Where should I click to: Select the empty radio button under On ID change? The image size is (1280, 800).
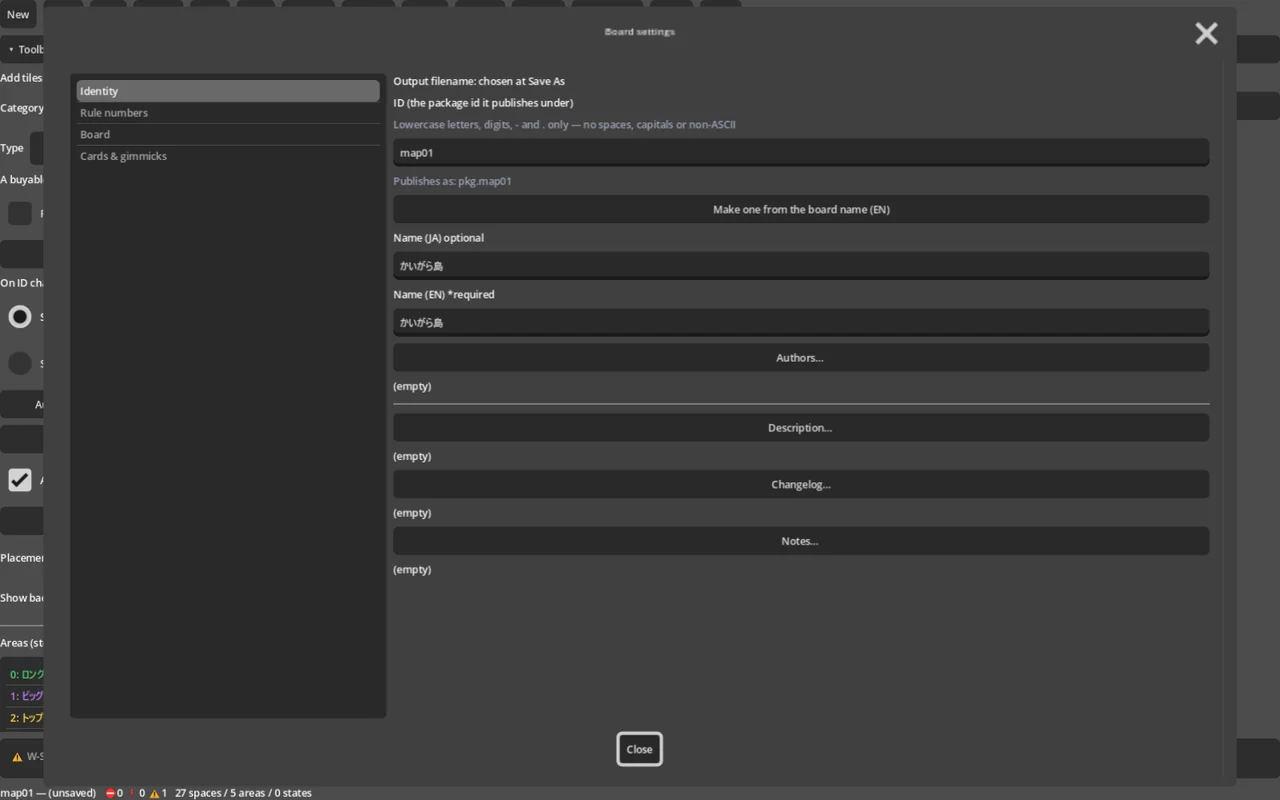click(20, 363)
